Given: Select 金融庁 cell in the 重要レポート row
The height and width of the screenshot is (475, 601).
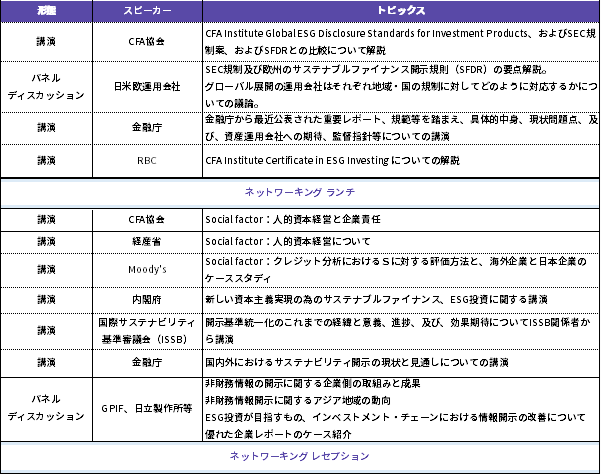Looking at the screenshot, I should pyautogui.click(x=147, y=128).
